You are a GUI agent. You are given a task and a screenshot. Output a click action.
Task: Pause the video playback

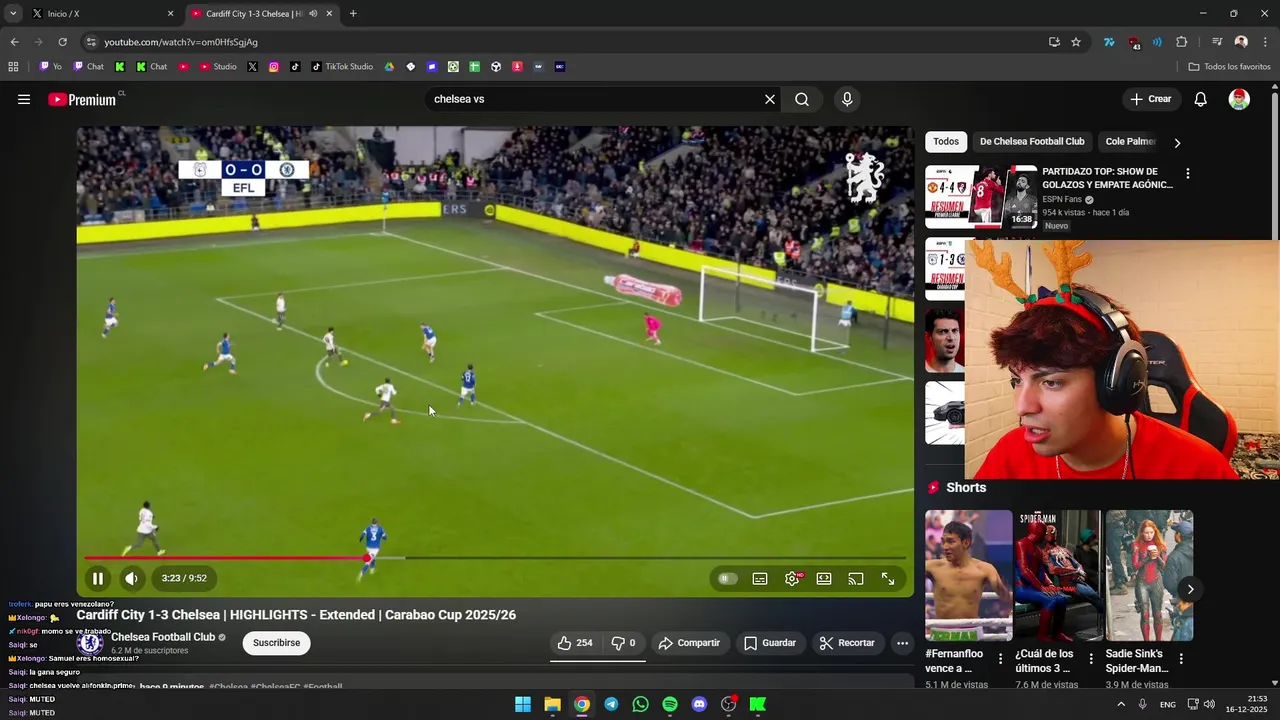coord(98,578)
